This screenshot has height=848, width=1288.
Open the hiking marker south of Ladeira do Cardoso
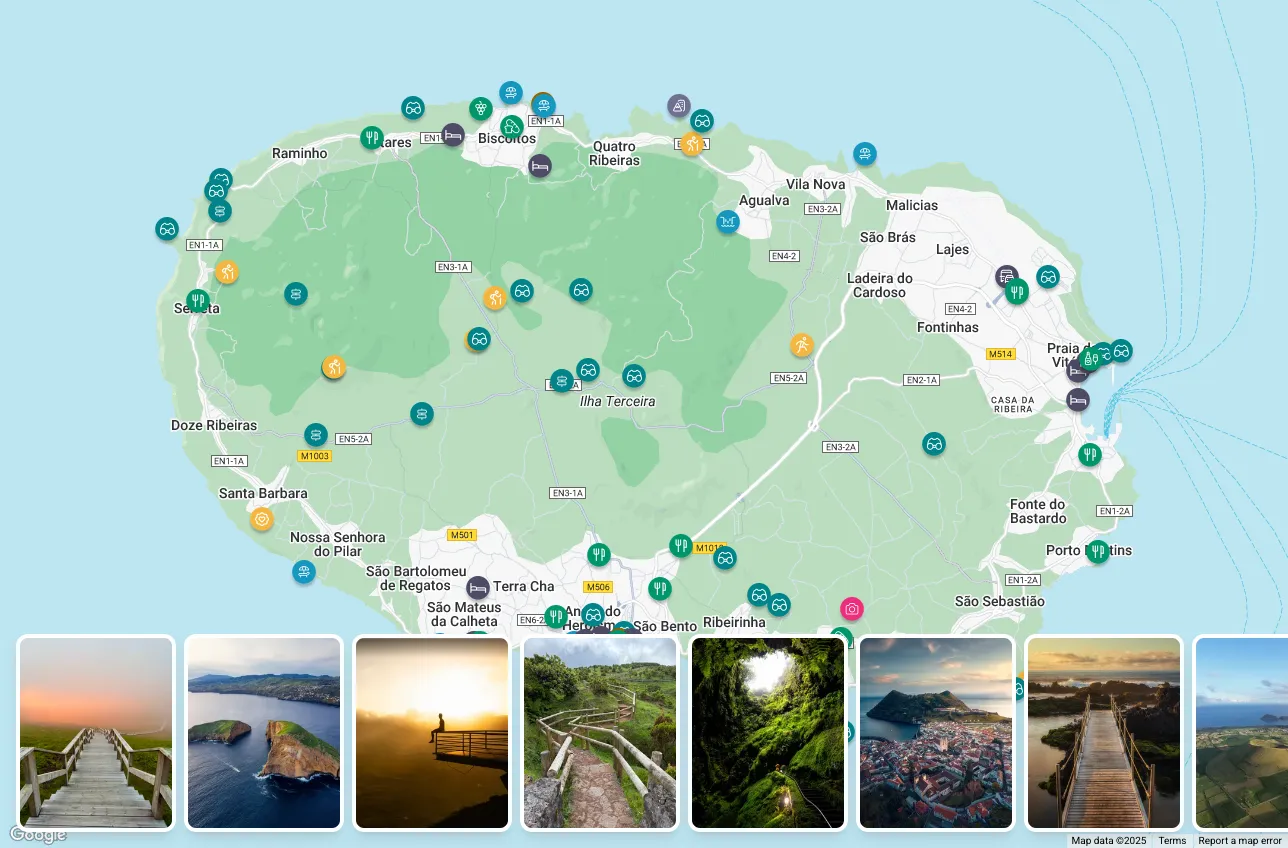click(802, 345)
